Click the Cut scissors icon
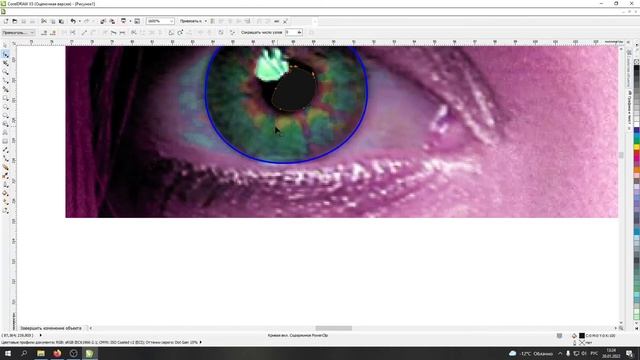 [x=44, y=21]
